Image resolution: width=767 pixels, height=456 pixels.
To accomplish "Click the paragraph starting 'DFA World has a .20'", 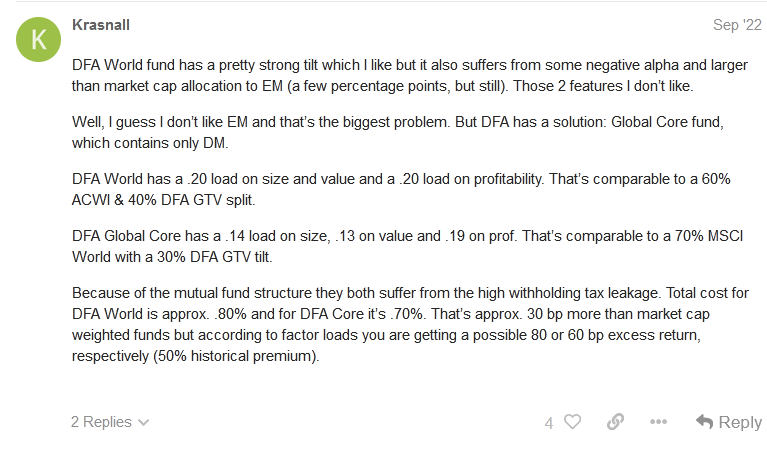I will point(401,189).
